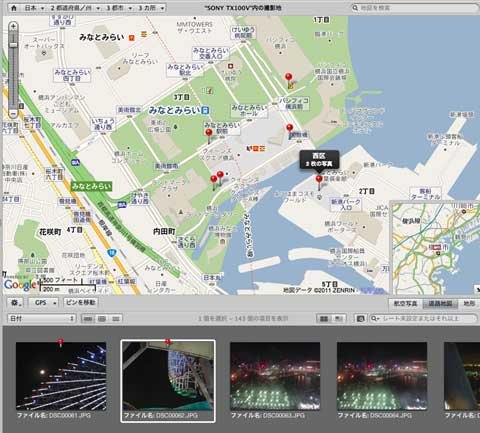Image resolution: width=480 pixels, height=433 pixels.
Task: Zoom out with the map minus button
Action: pyautogui.click(x=13, y=114)
